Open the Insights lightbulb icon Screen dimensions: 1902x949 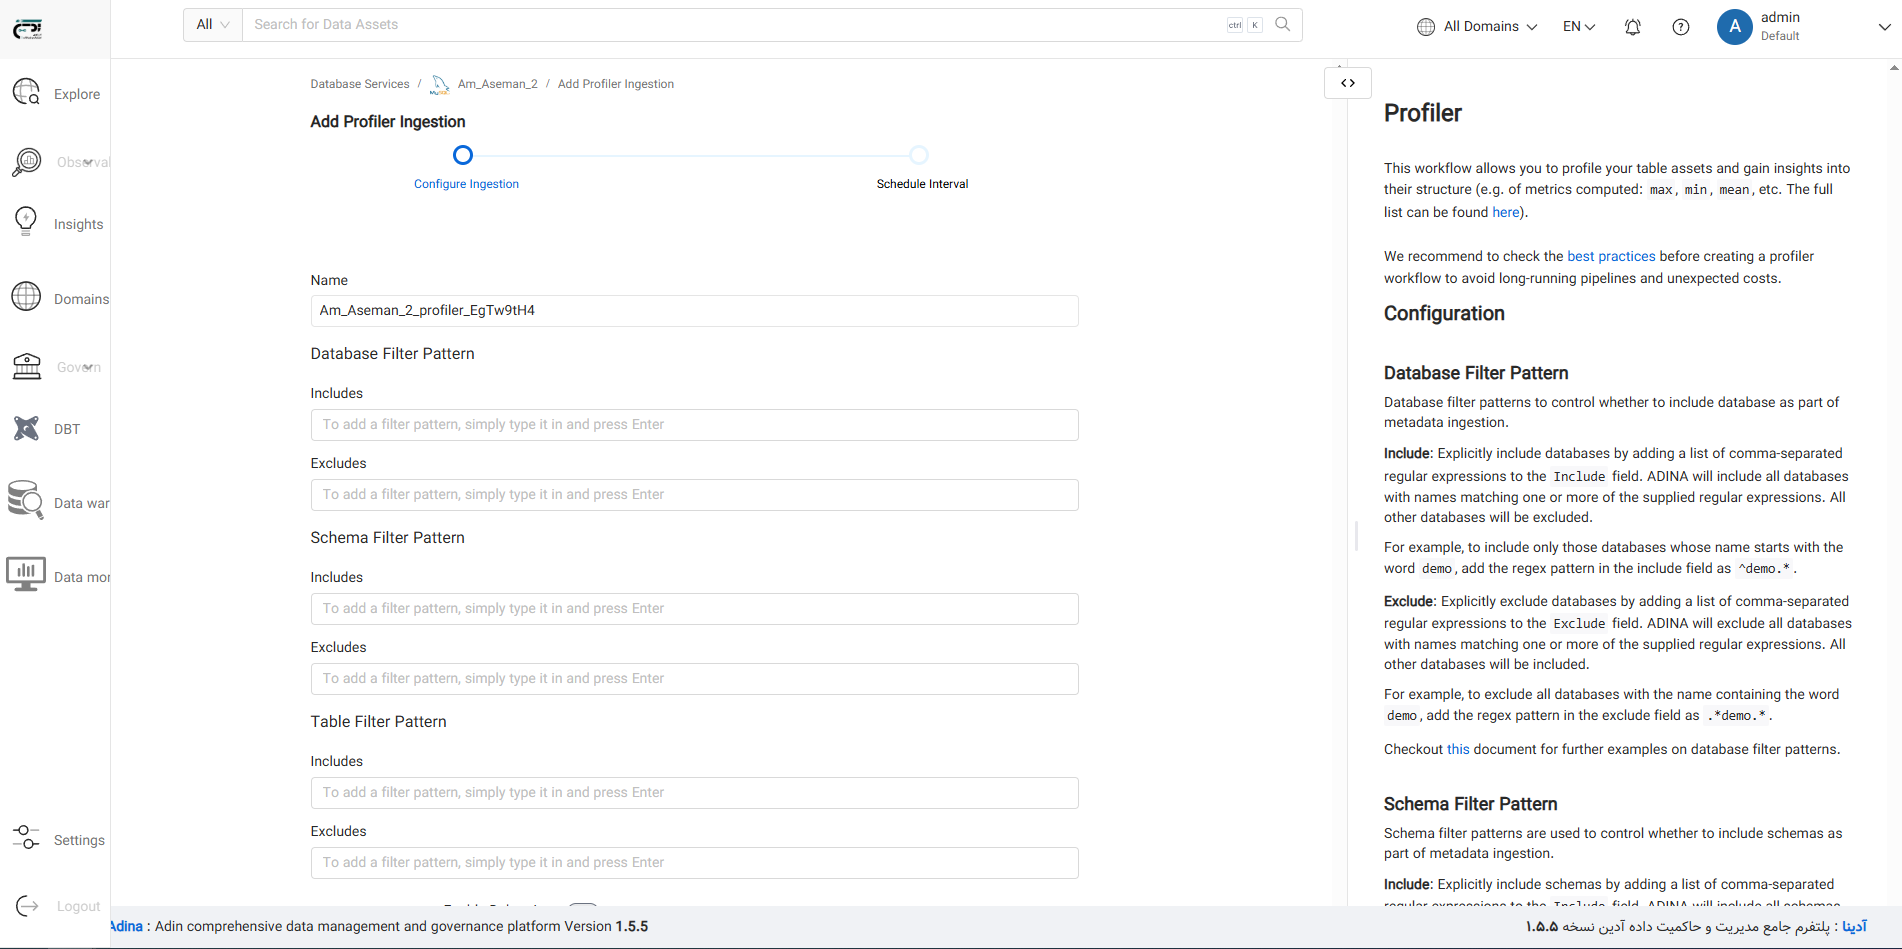[x=27, y=221]
